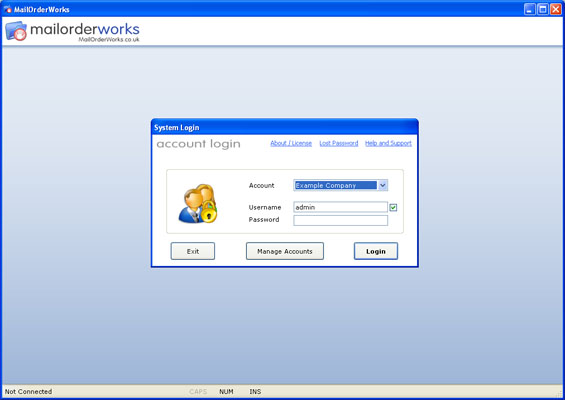Image resolution: width=565 pixels, height=400 pixels.
Task: Click the Username label
Action: click(x=265, y=207)
